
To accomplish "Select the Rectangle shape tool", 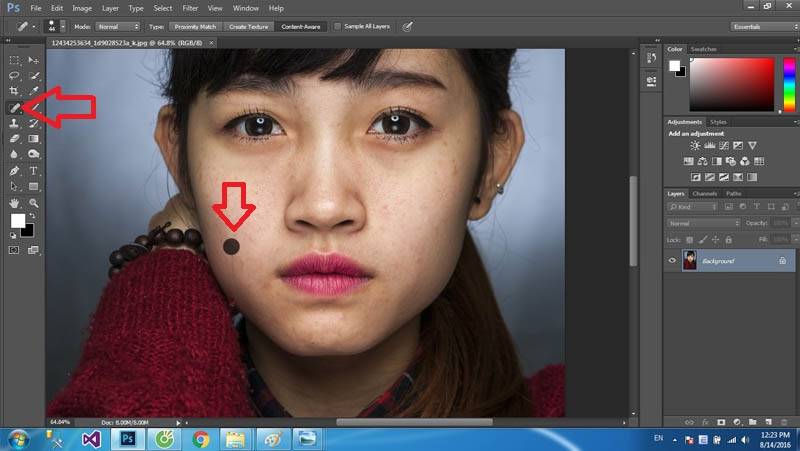I will pyautogui.click(x=34, y=186).
